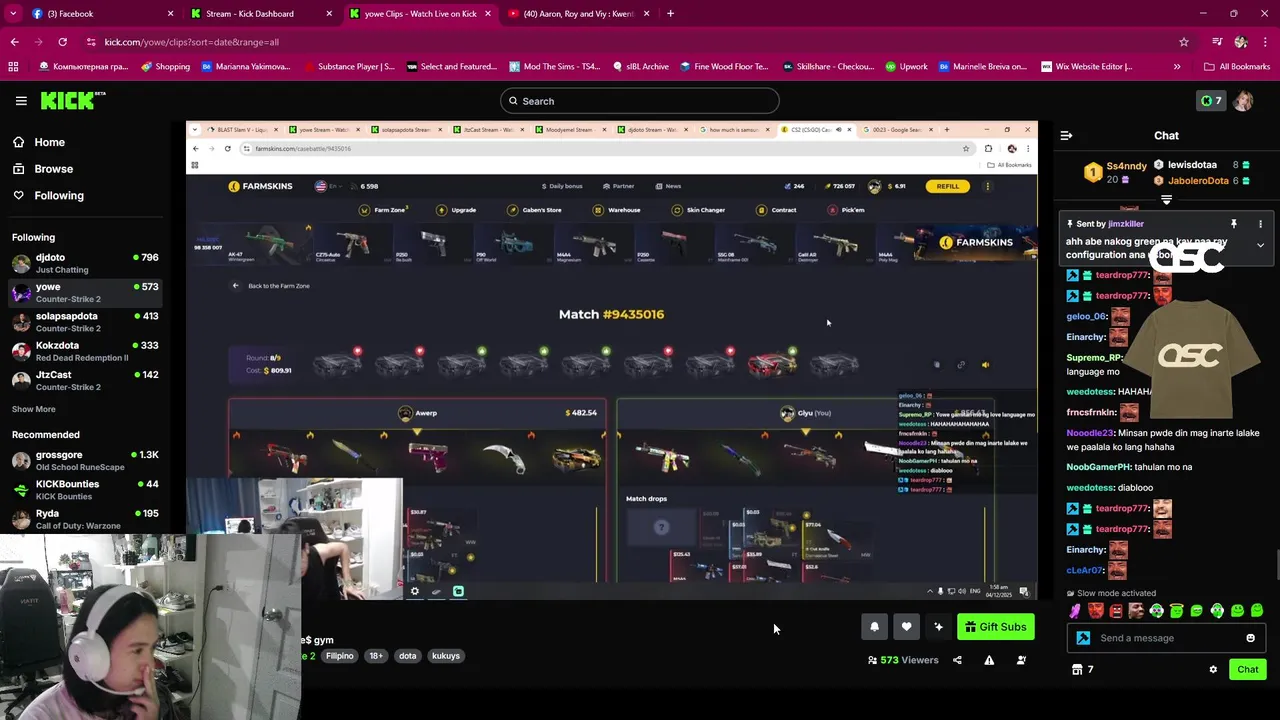Open the Kick profile avatar menu

pos(1243,101)
